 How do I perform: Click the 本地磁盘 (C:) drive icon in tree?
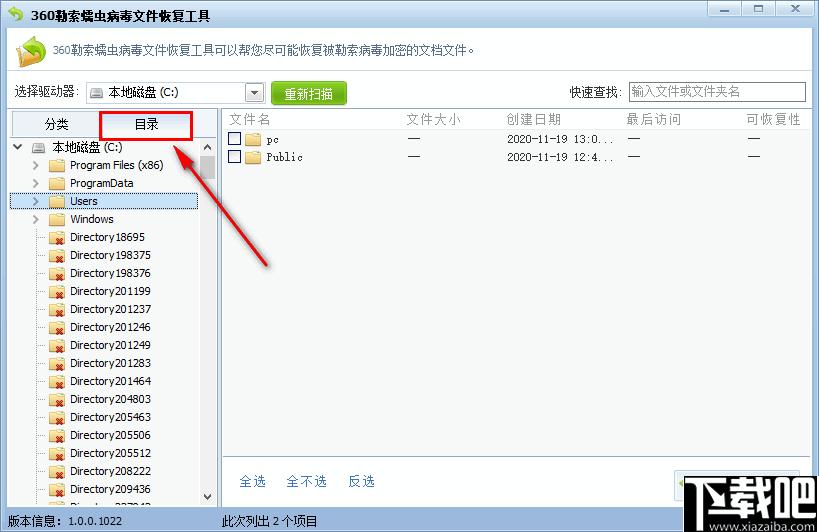point(39,148)
